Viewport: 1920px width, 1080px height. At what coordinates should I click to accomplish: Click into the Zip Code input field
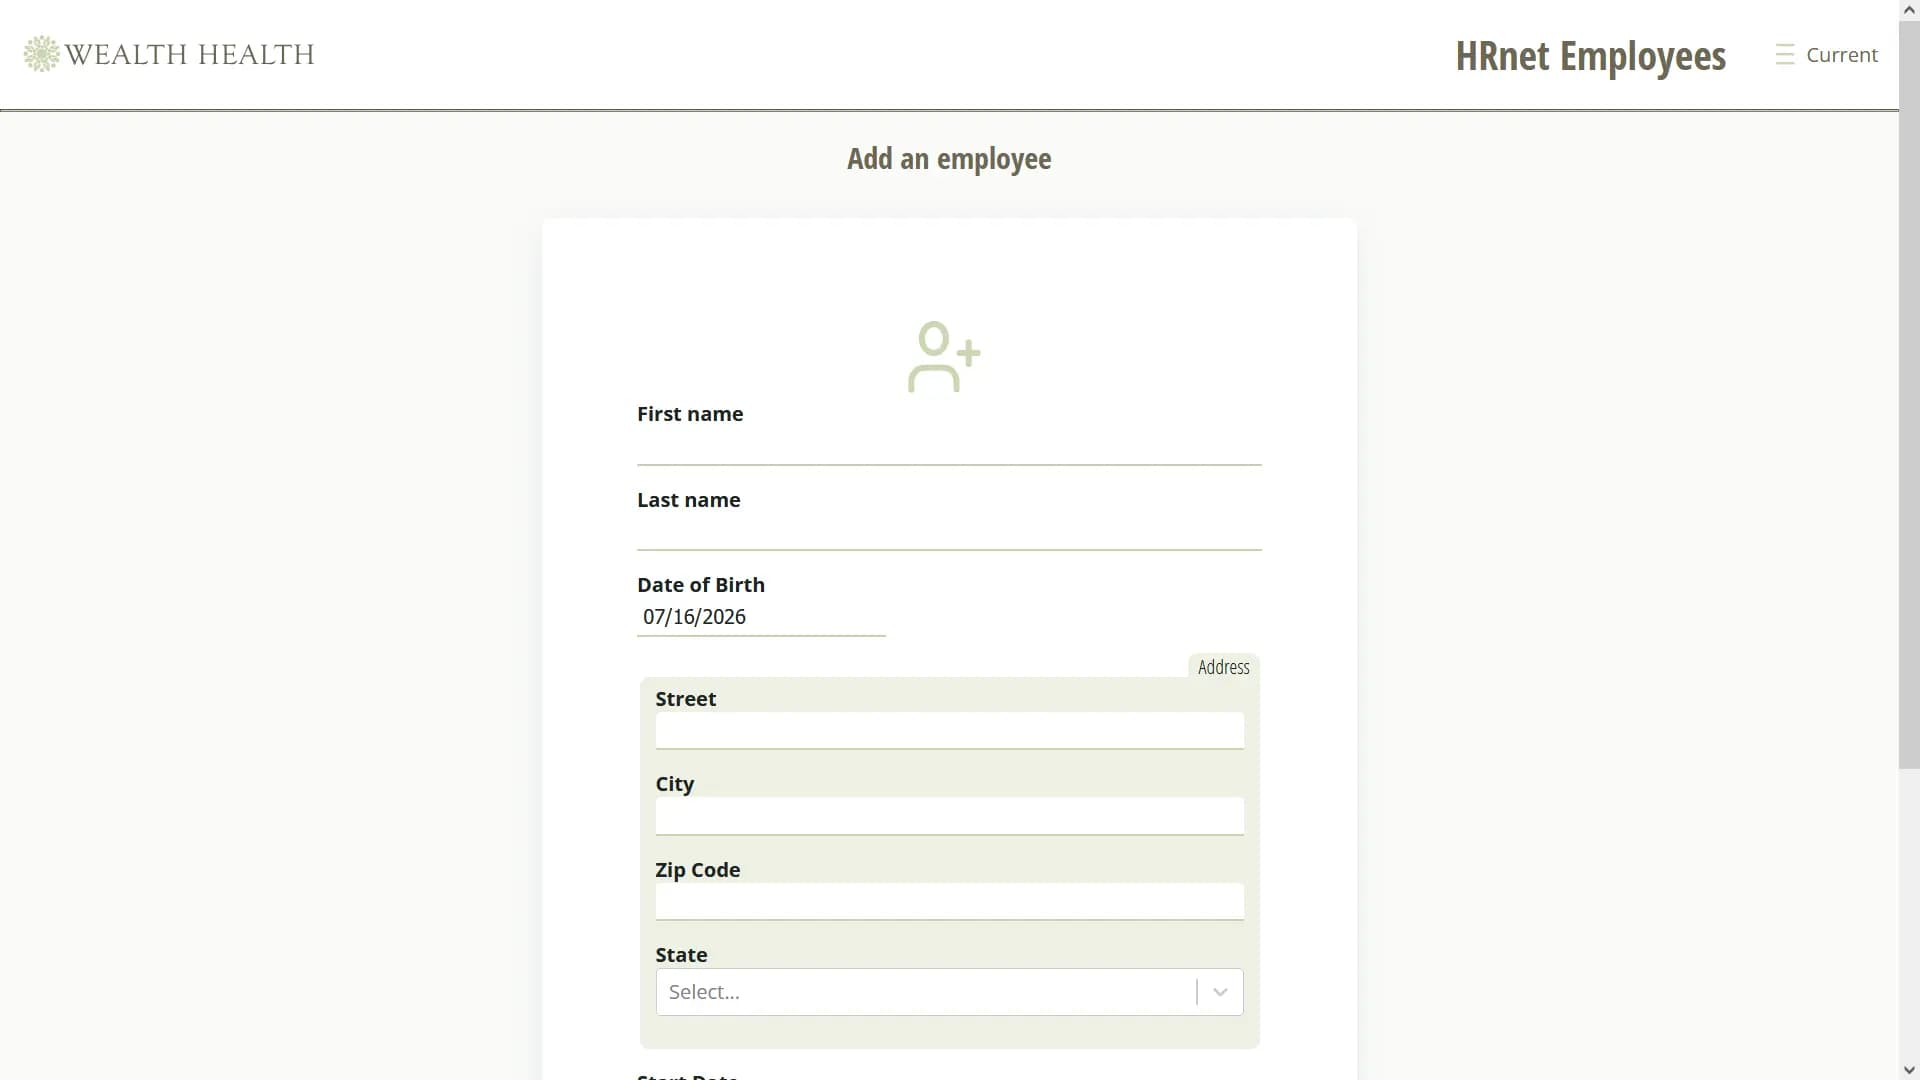click(x=949, y=902)
